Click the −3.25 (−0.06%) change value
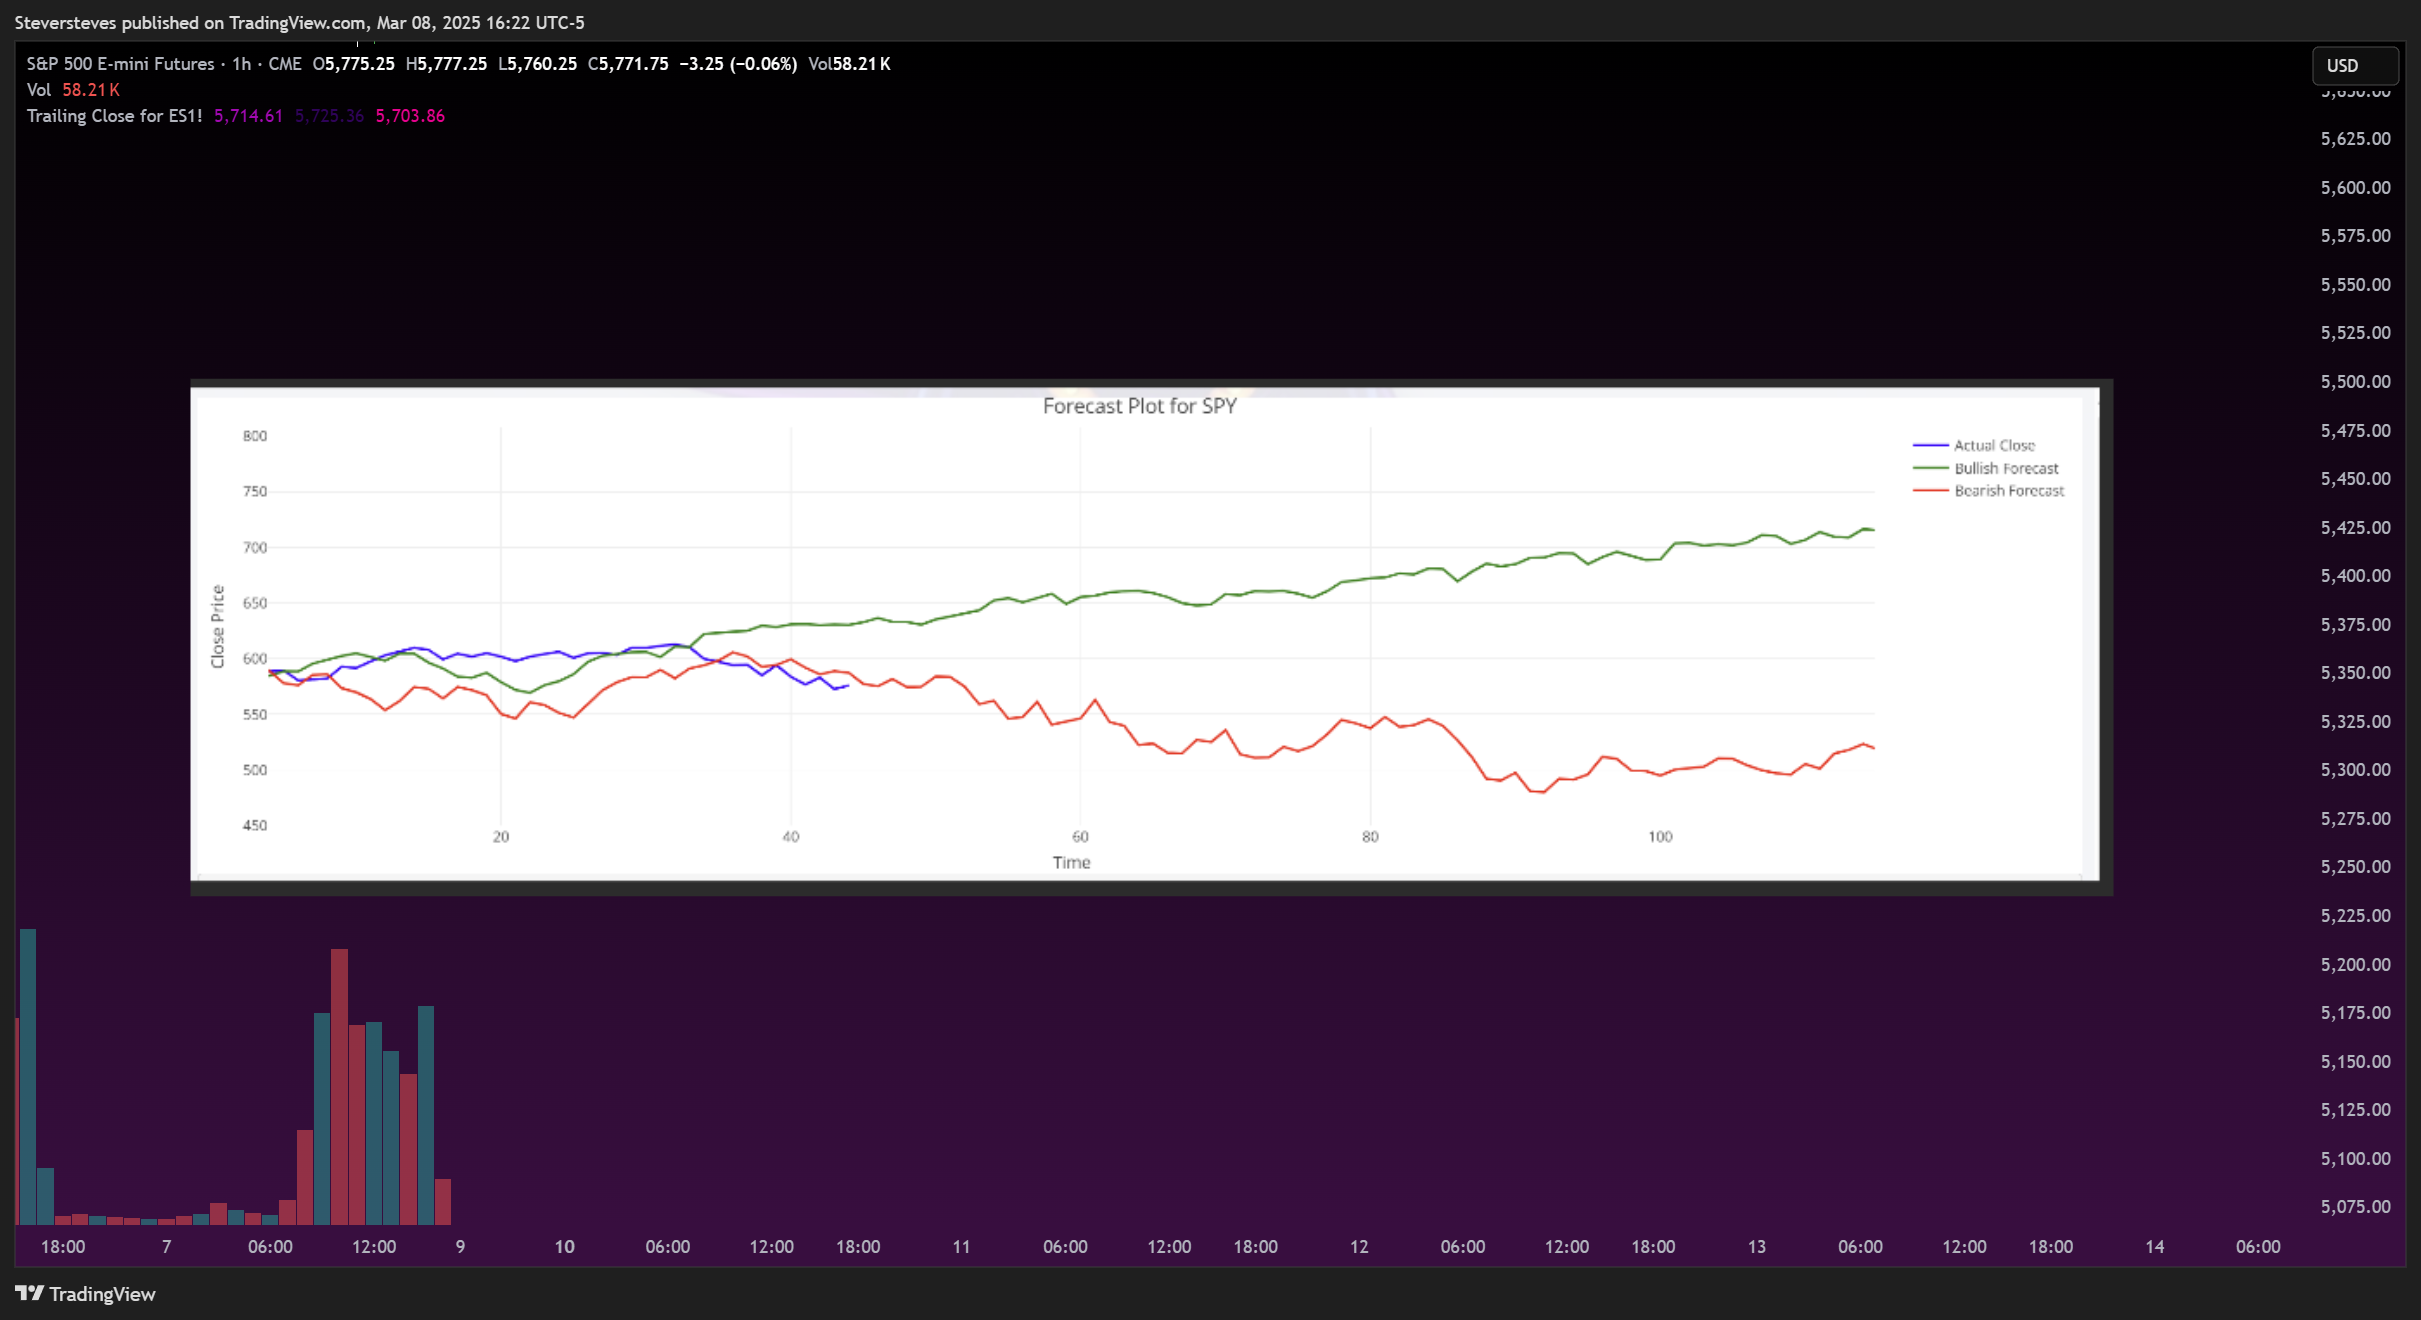This screenshot has width=2421, height=1320. click(x=738, y=64)
